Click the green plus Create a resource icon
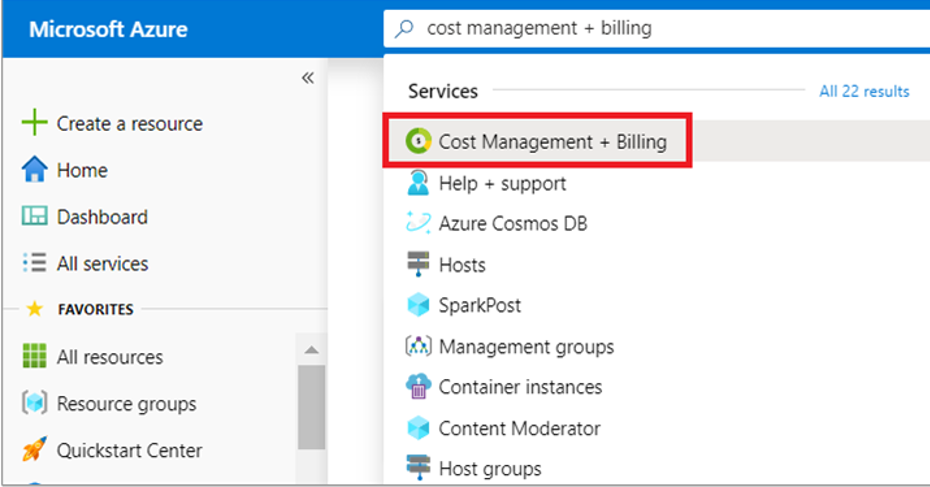930x487 pixels. pos(34,124)
